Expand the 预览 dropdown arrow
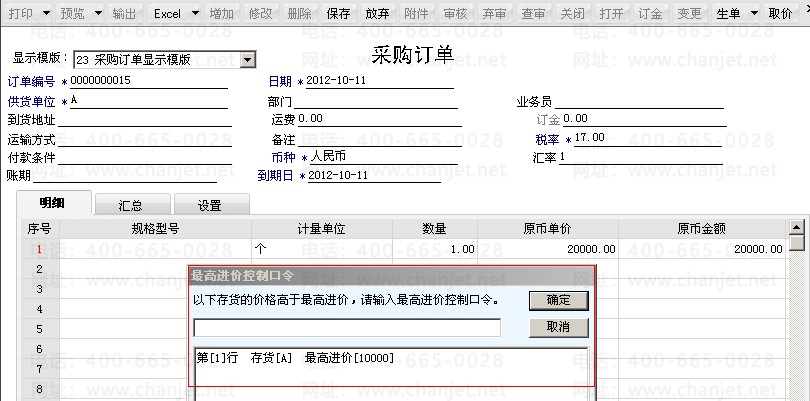The width and height of the screenshot is (810, 401). [x=98, y=13]
